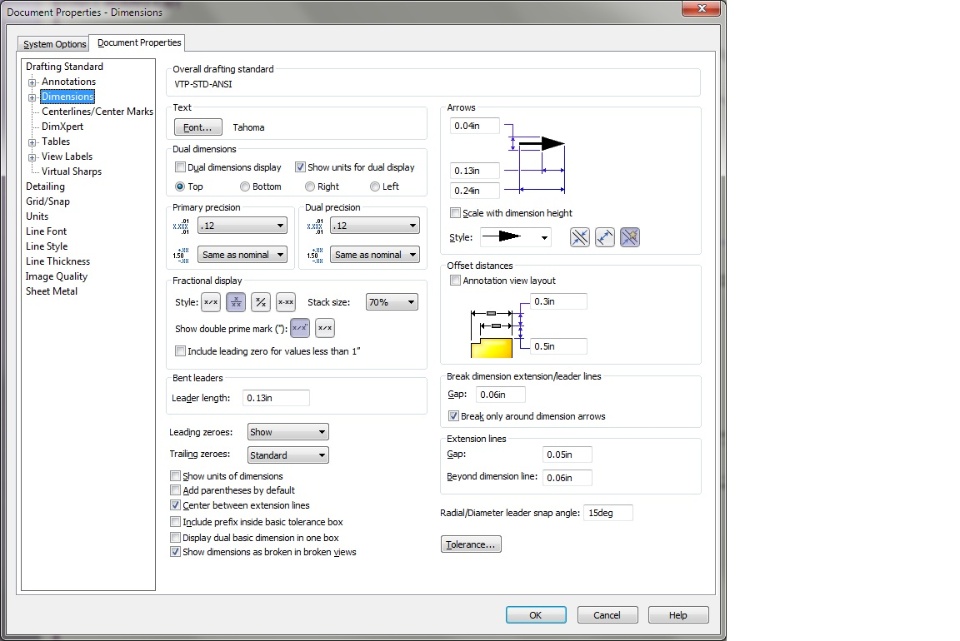Open Units settings
Screen dimensions: 960x641
click(x=37, y=216)
